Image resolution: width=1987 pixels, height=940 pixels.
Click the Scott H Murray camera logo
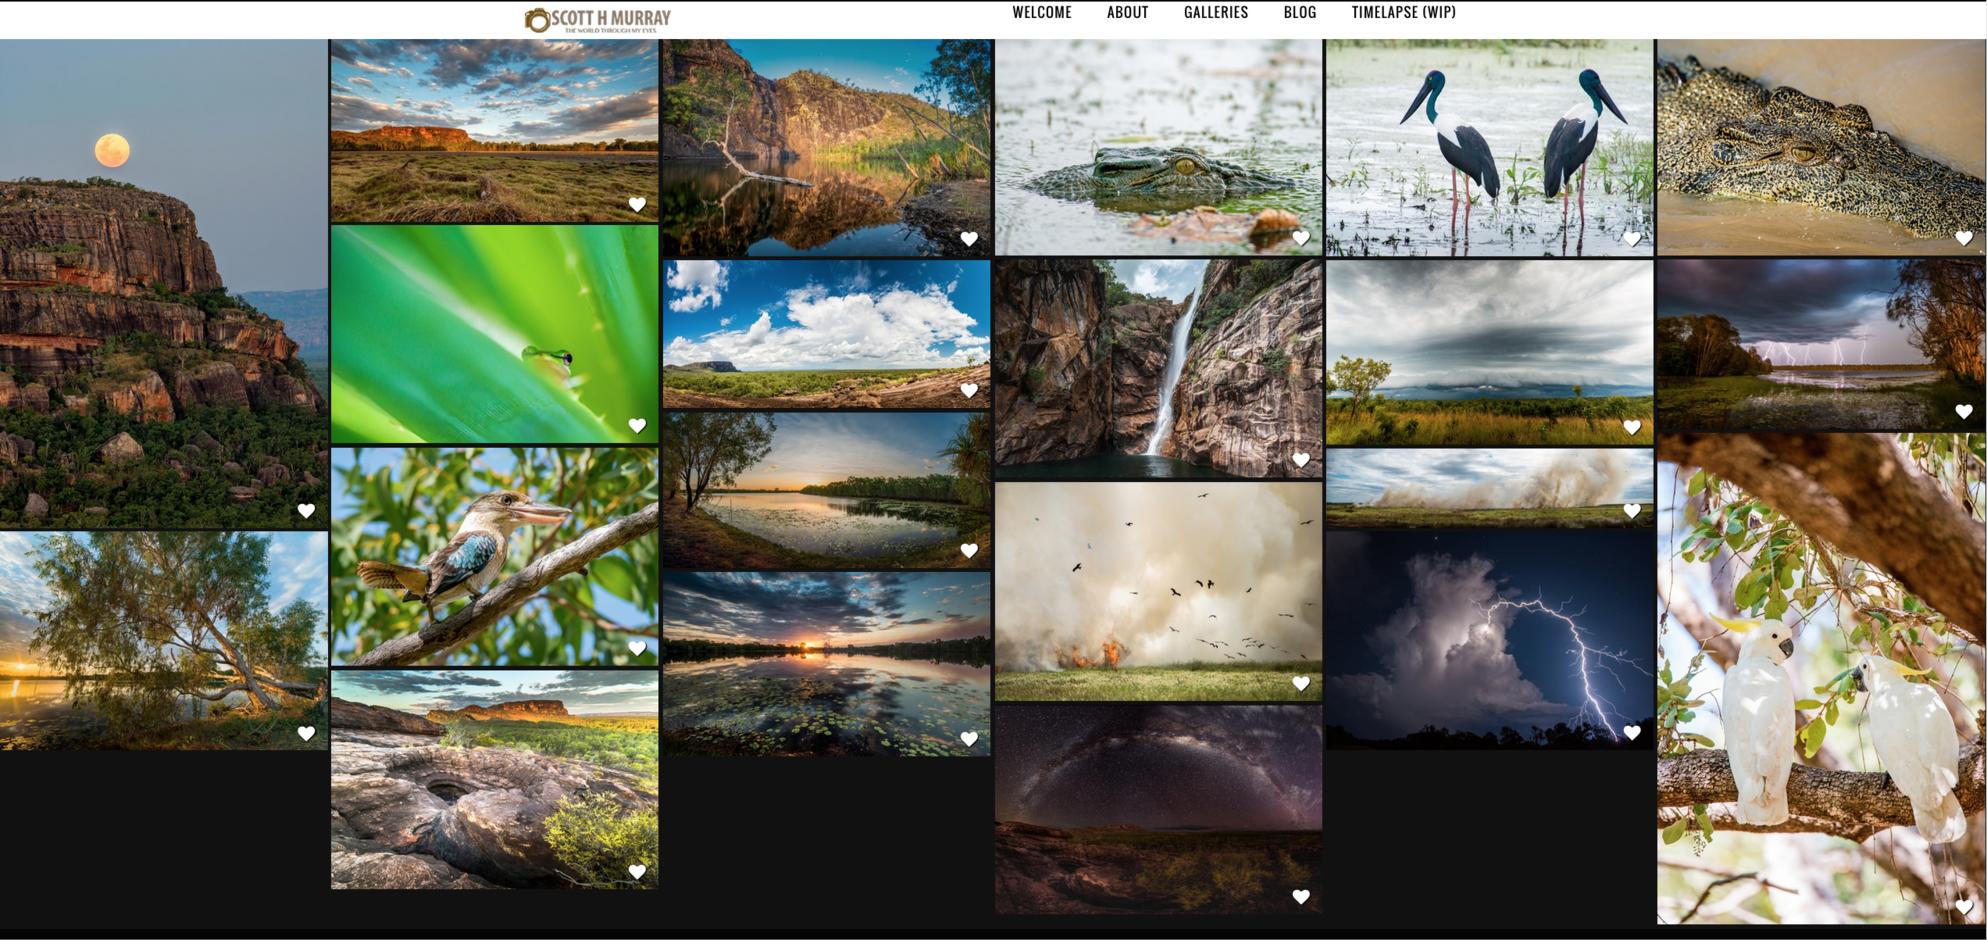(x=597, y=20)
